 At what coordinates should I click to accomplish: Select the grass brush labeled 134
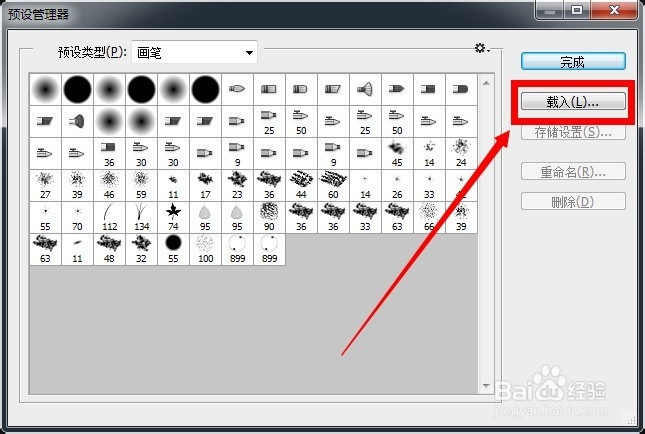click(141, 218)
